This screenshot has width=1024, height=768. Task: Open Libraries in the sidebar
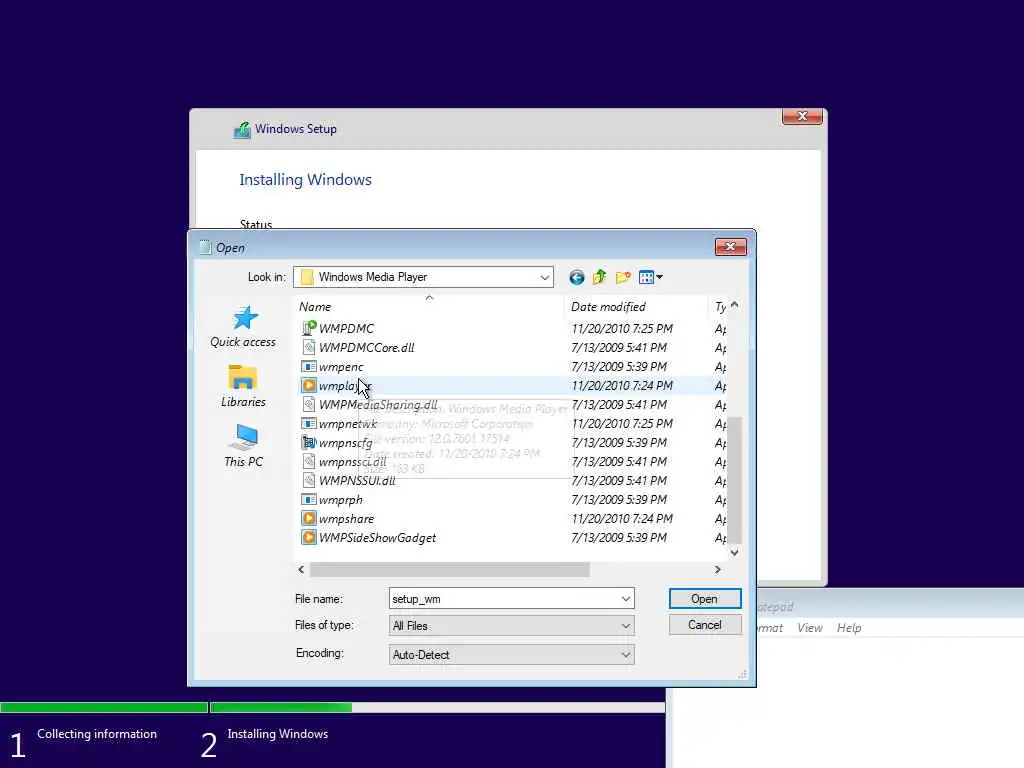point(243,387)
